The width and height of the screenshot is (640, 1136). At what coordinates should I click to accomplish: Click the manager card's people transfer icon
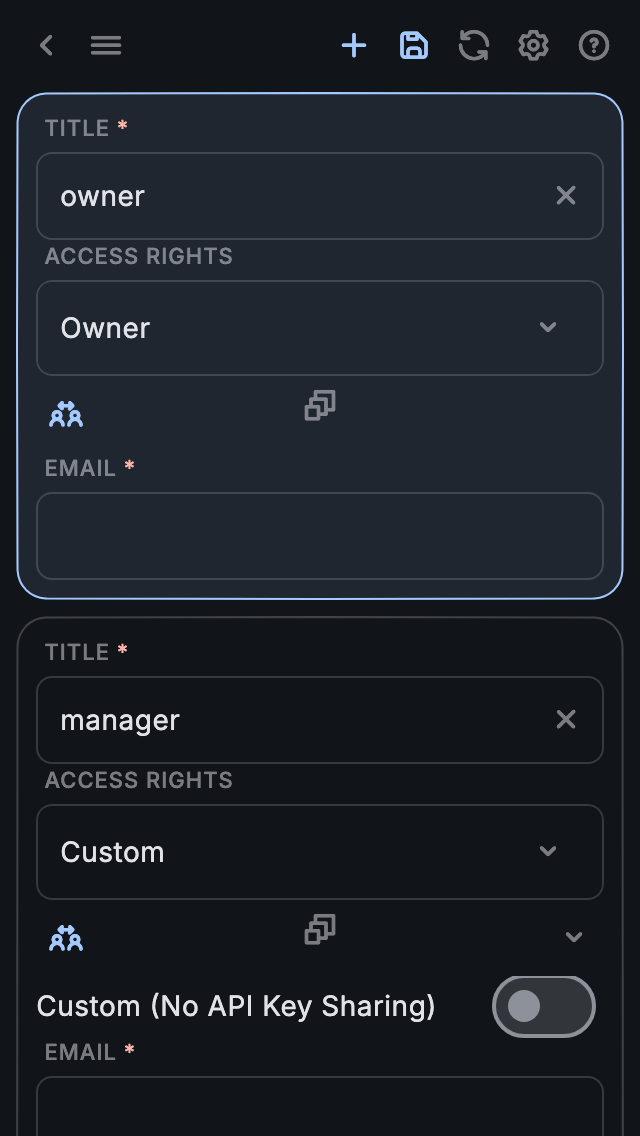click(x=66, y=937)
